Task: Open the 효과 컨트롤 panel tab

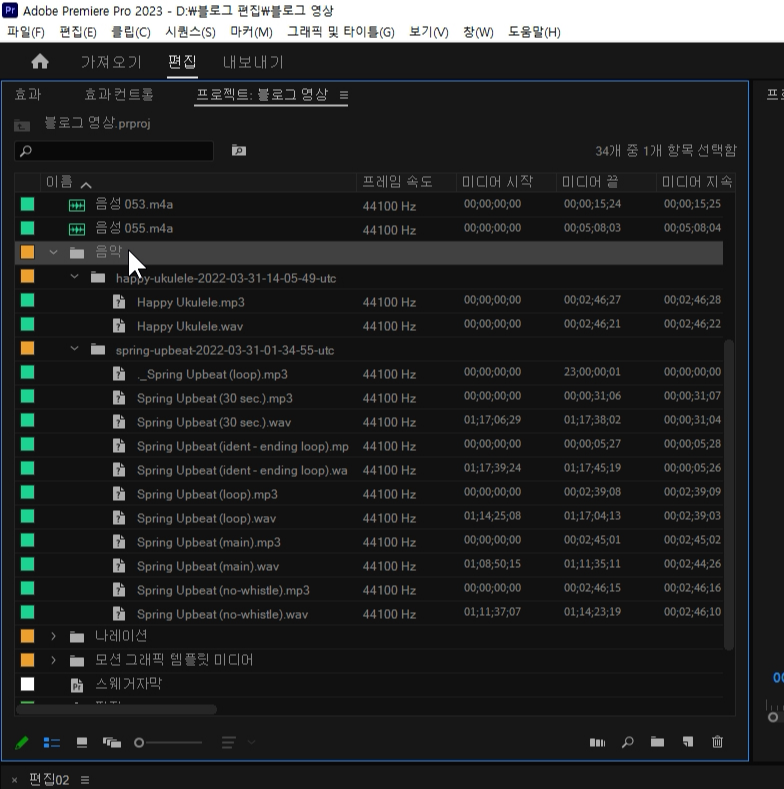Action: (119, 94)
